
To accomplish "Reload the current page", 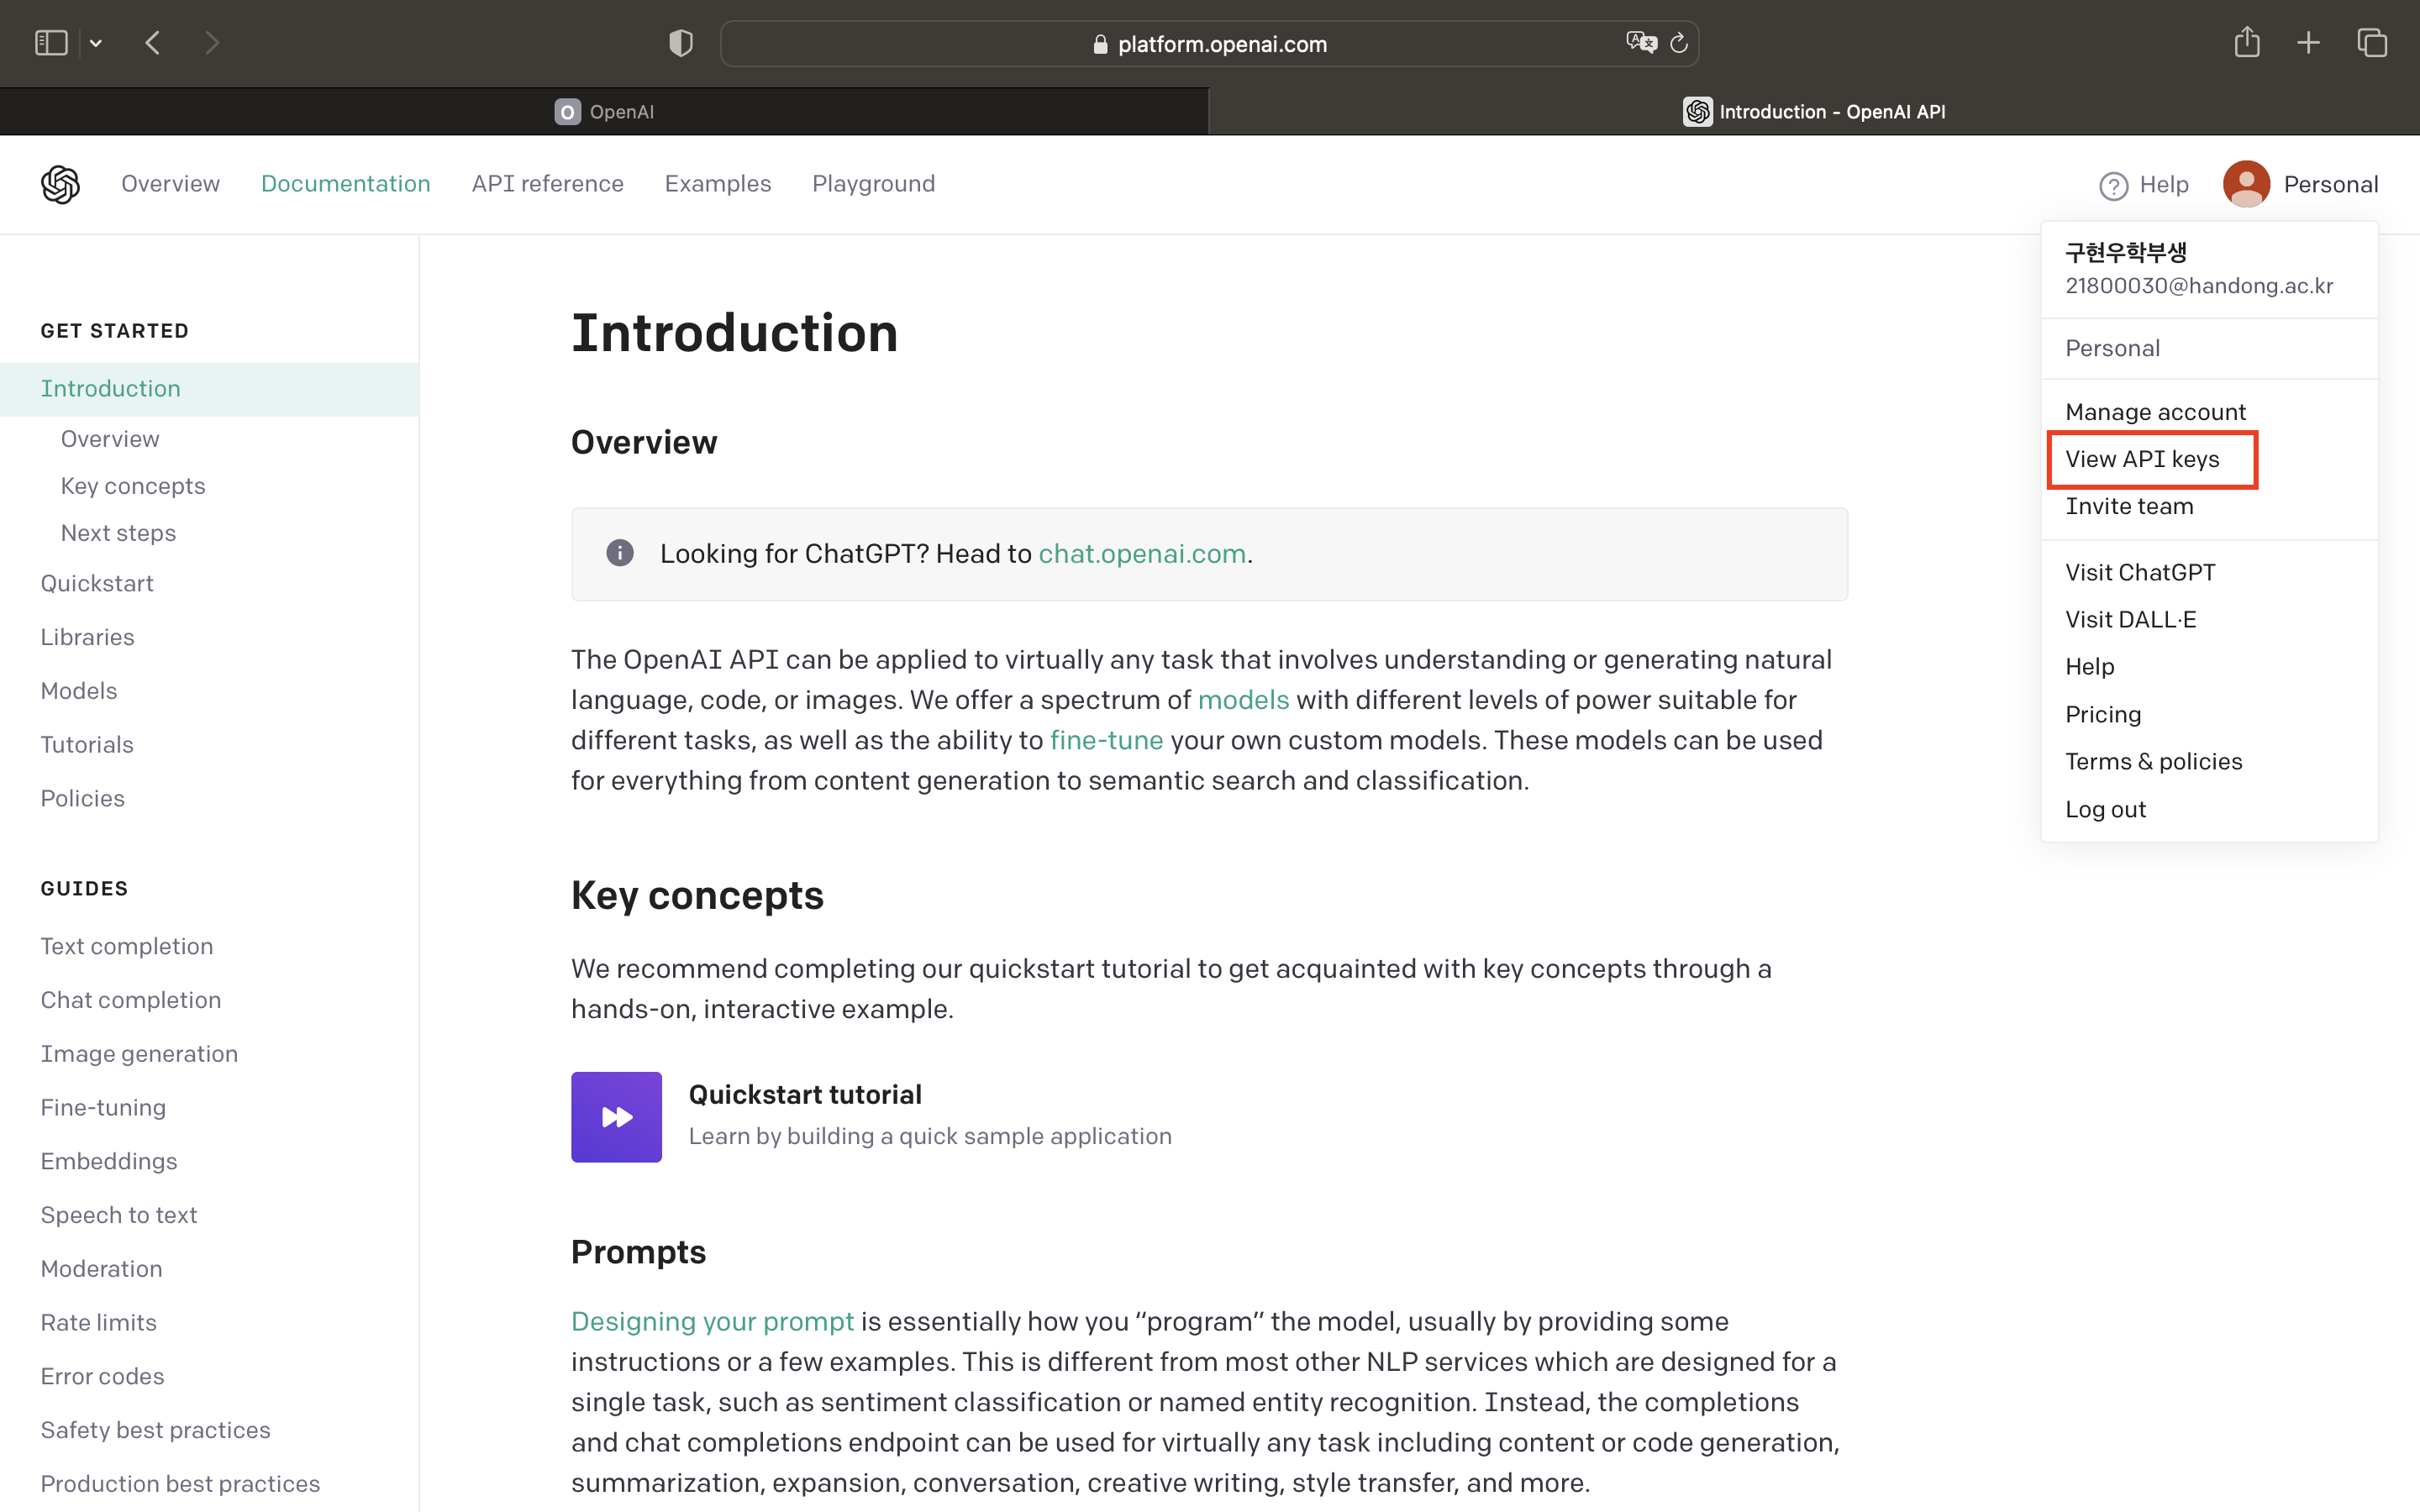I will tap(1679, 43).
